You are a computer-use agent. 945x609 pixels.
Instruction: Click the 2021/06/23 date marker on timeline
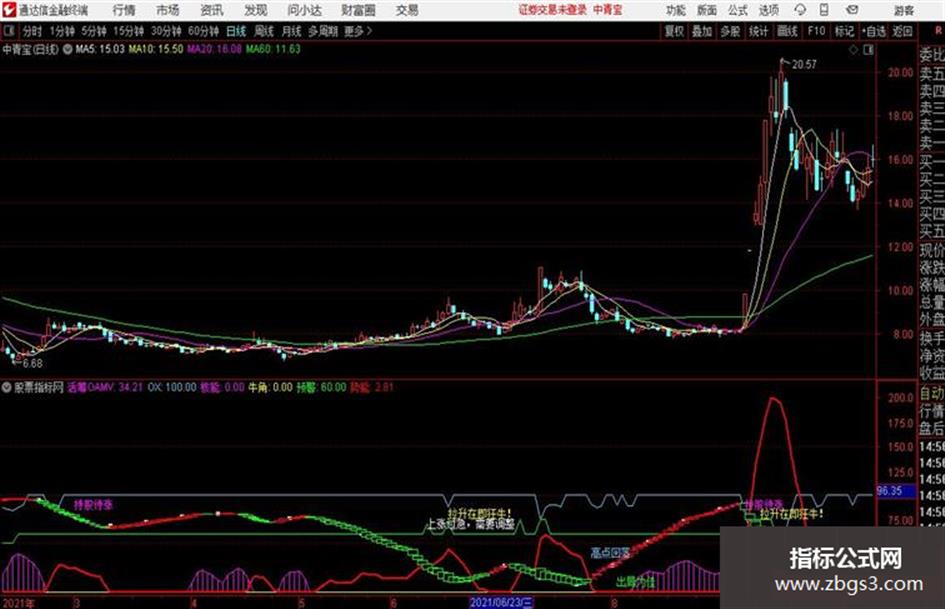[x=501, y=602]
